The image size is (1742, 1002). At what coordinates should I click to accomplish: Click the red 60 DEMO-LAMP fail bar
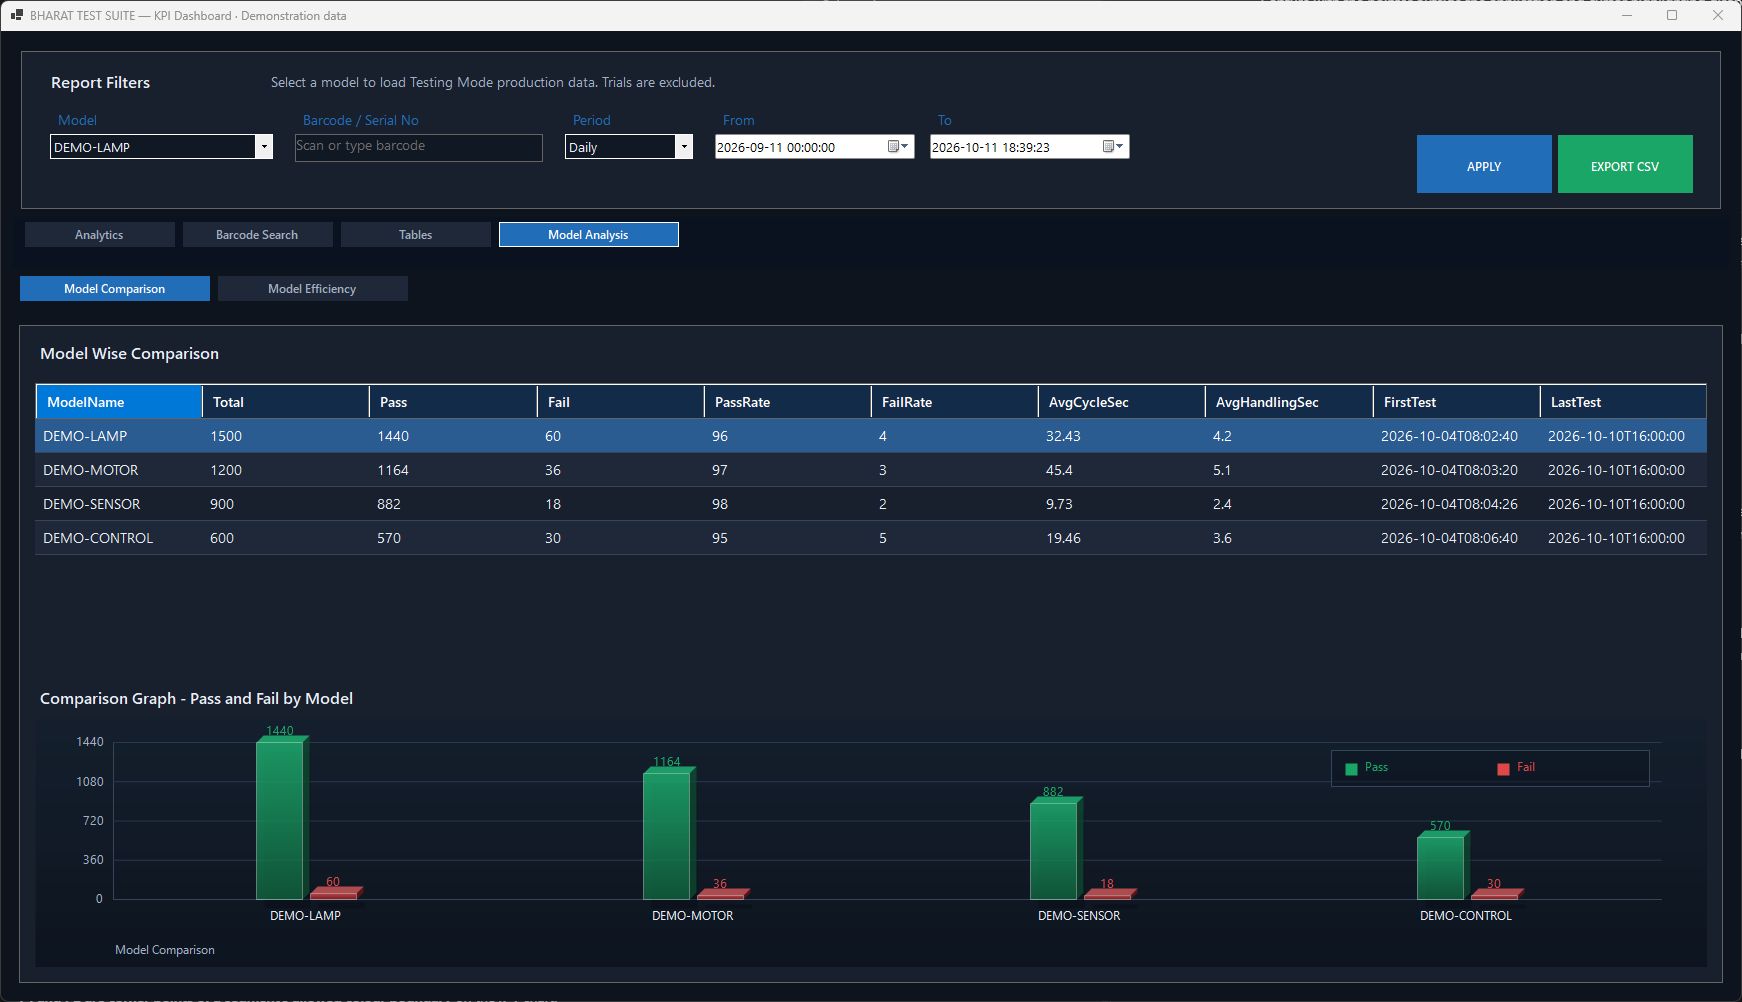coord(335,894)
